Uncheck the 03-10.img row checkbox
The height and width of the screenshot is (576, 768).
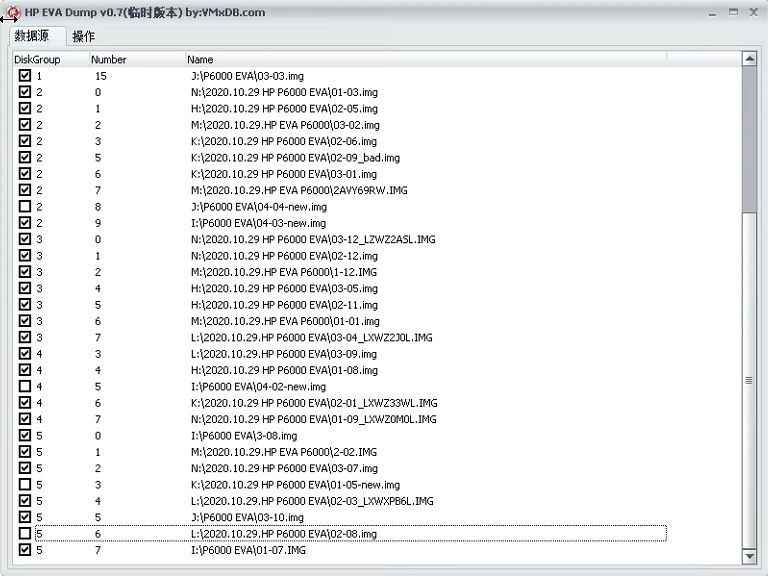[x=24, y=517]
